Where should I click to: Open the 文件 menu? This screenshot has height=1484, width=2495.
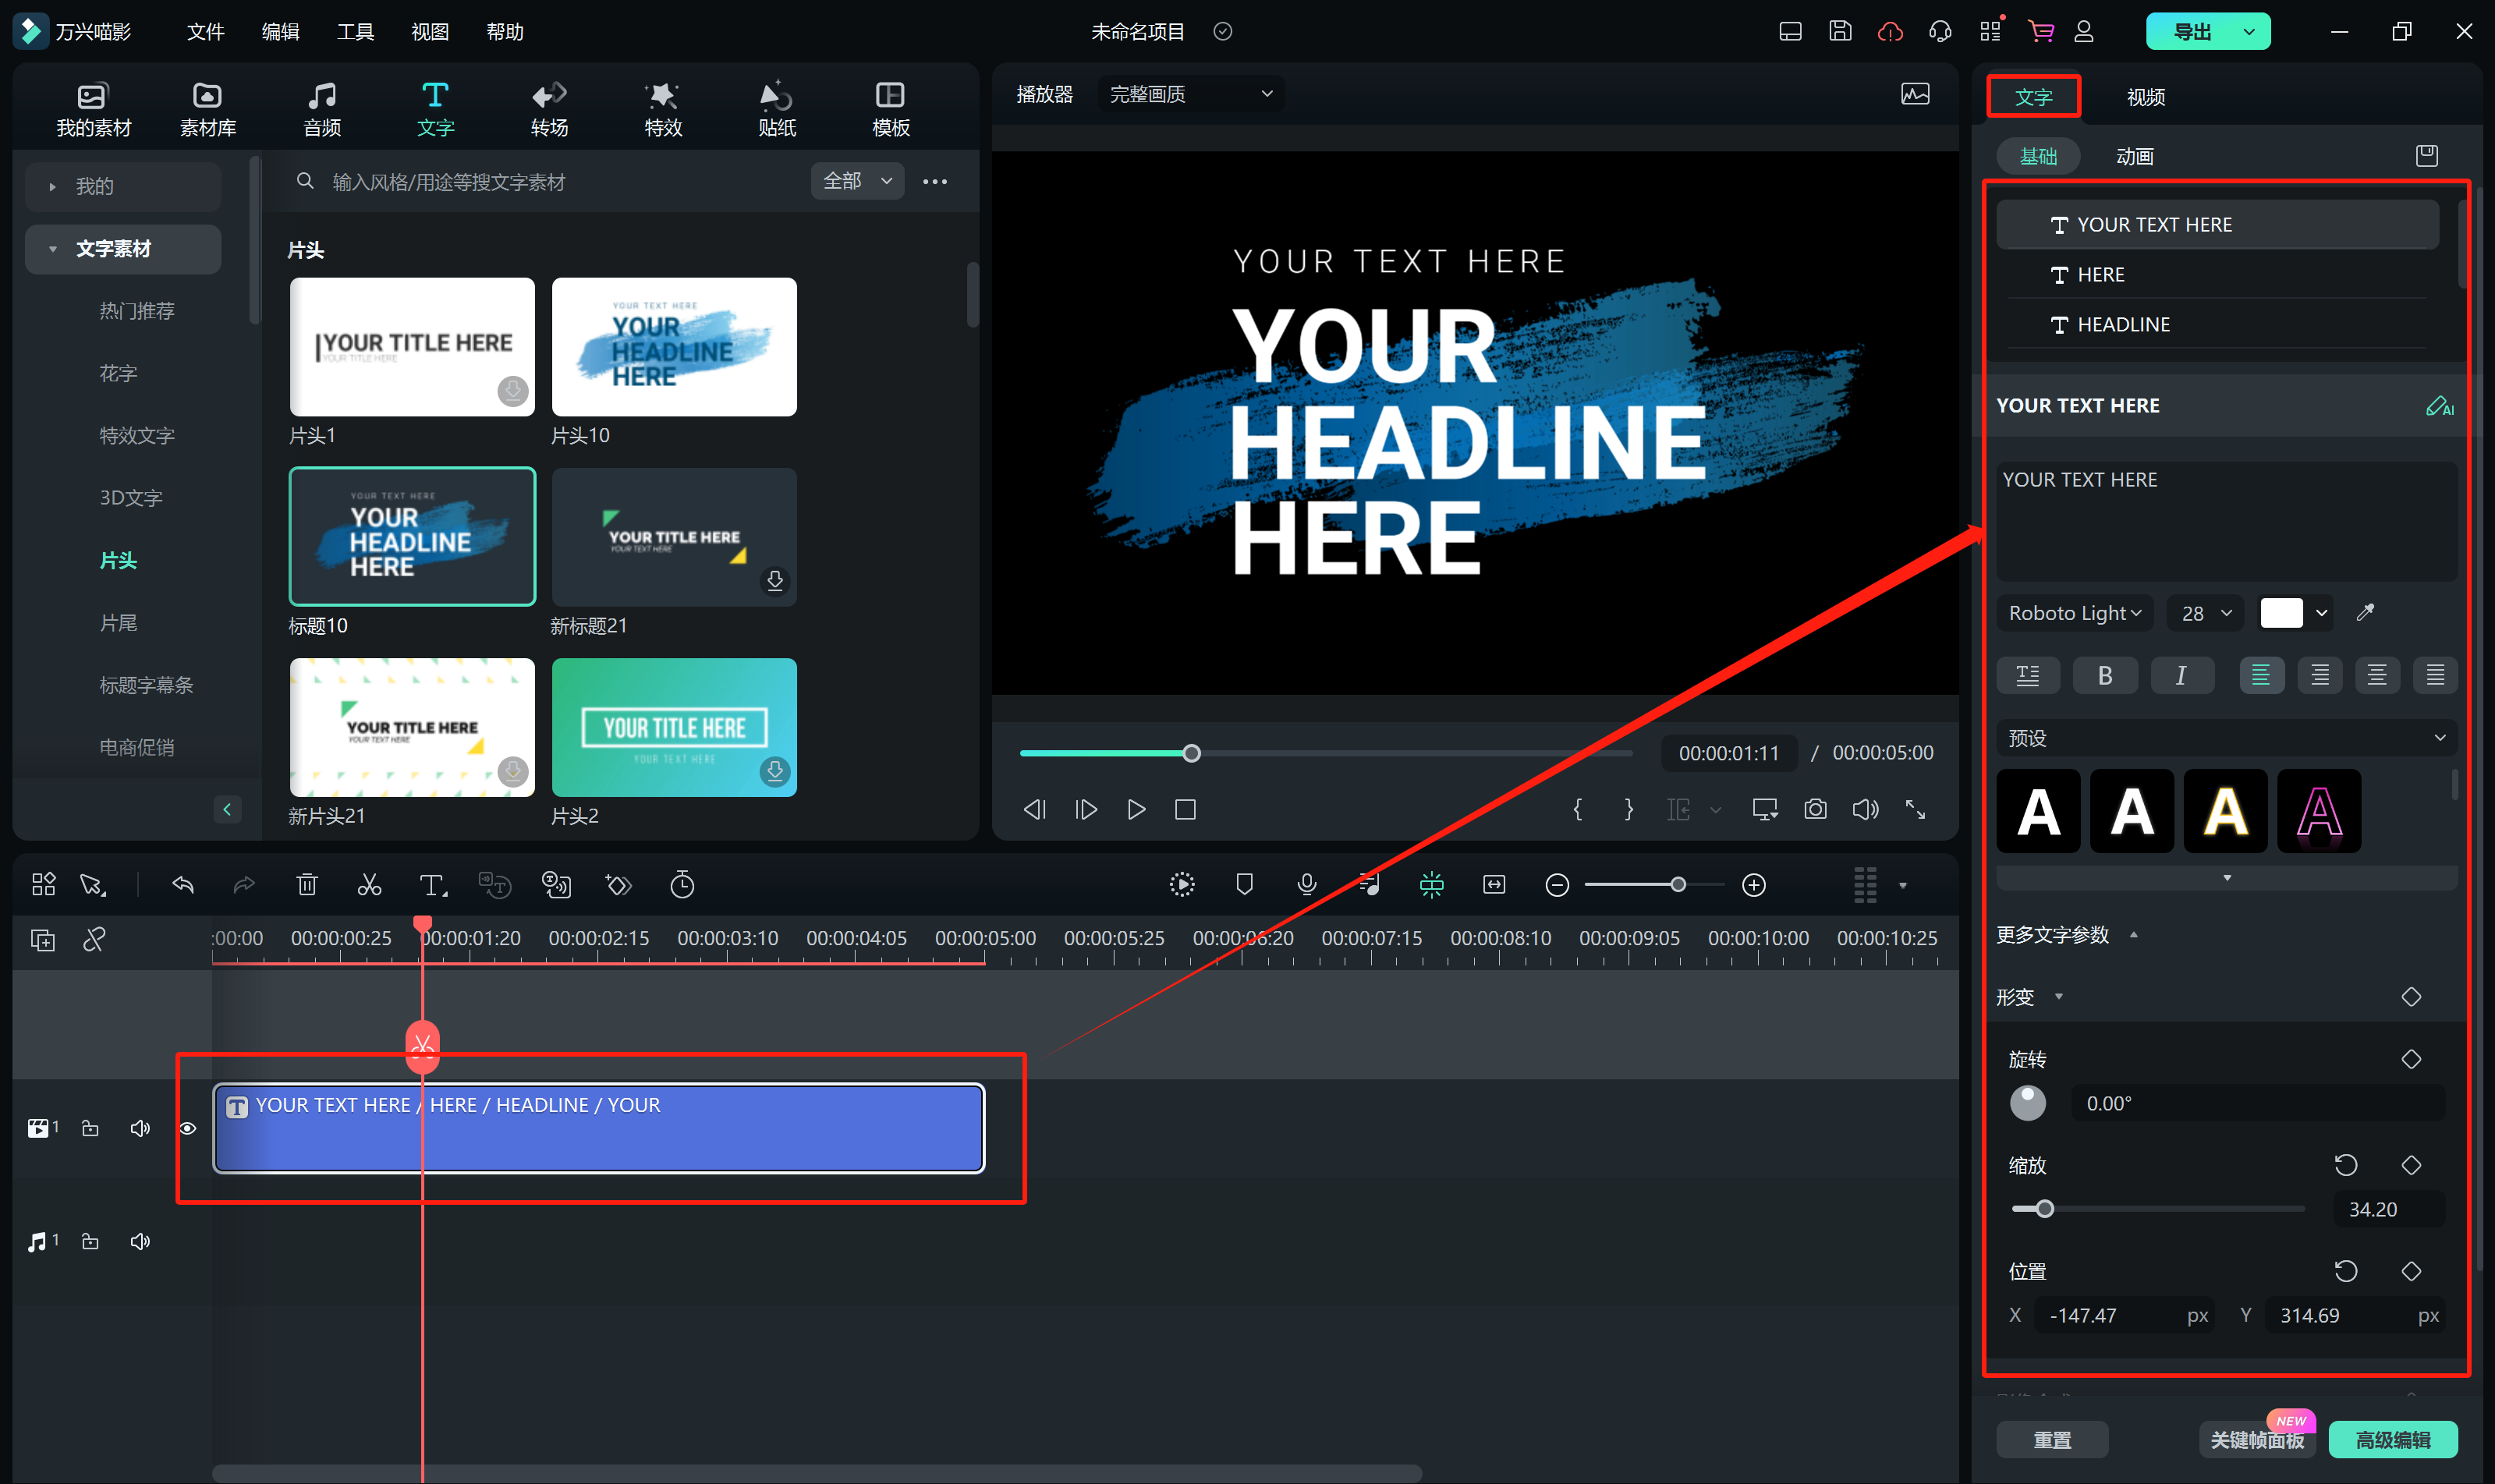(x=205, y=32)
